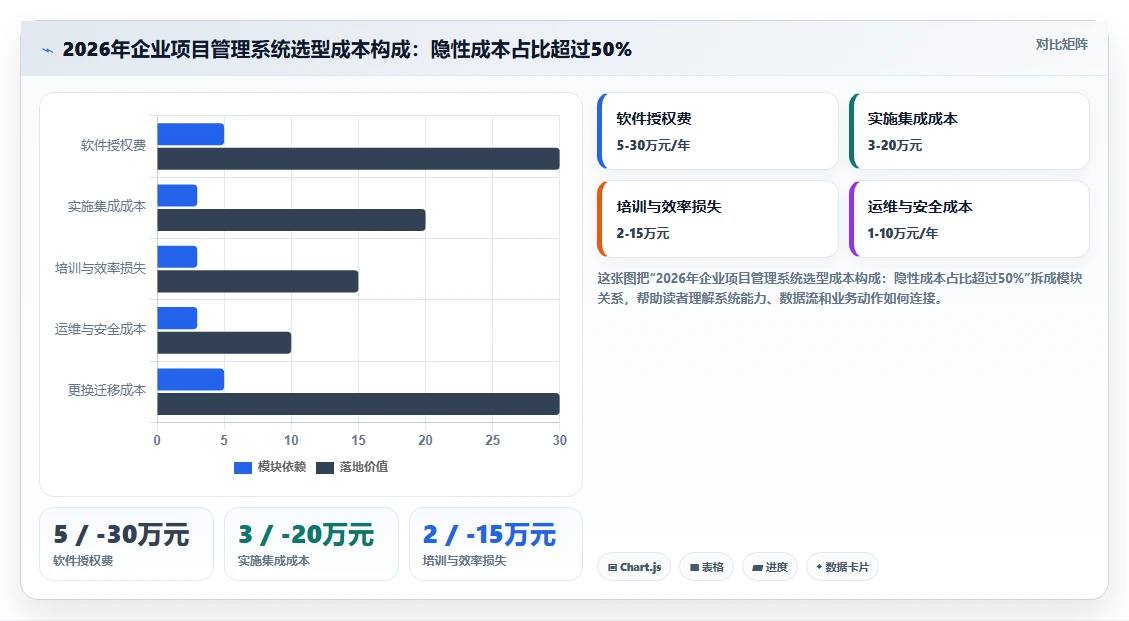Click the blue 培训与效率损失 bar
This screenshot has height=621, width=1129.
[x=177, y=256]
